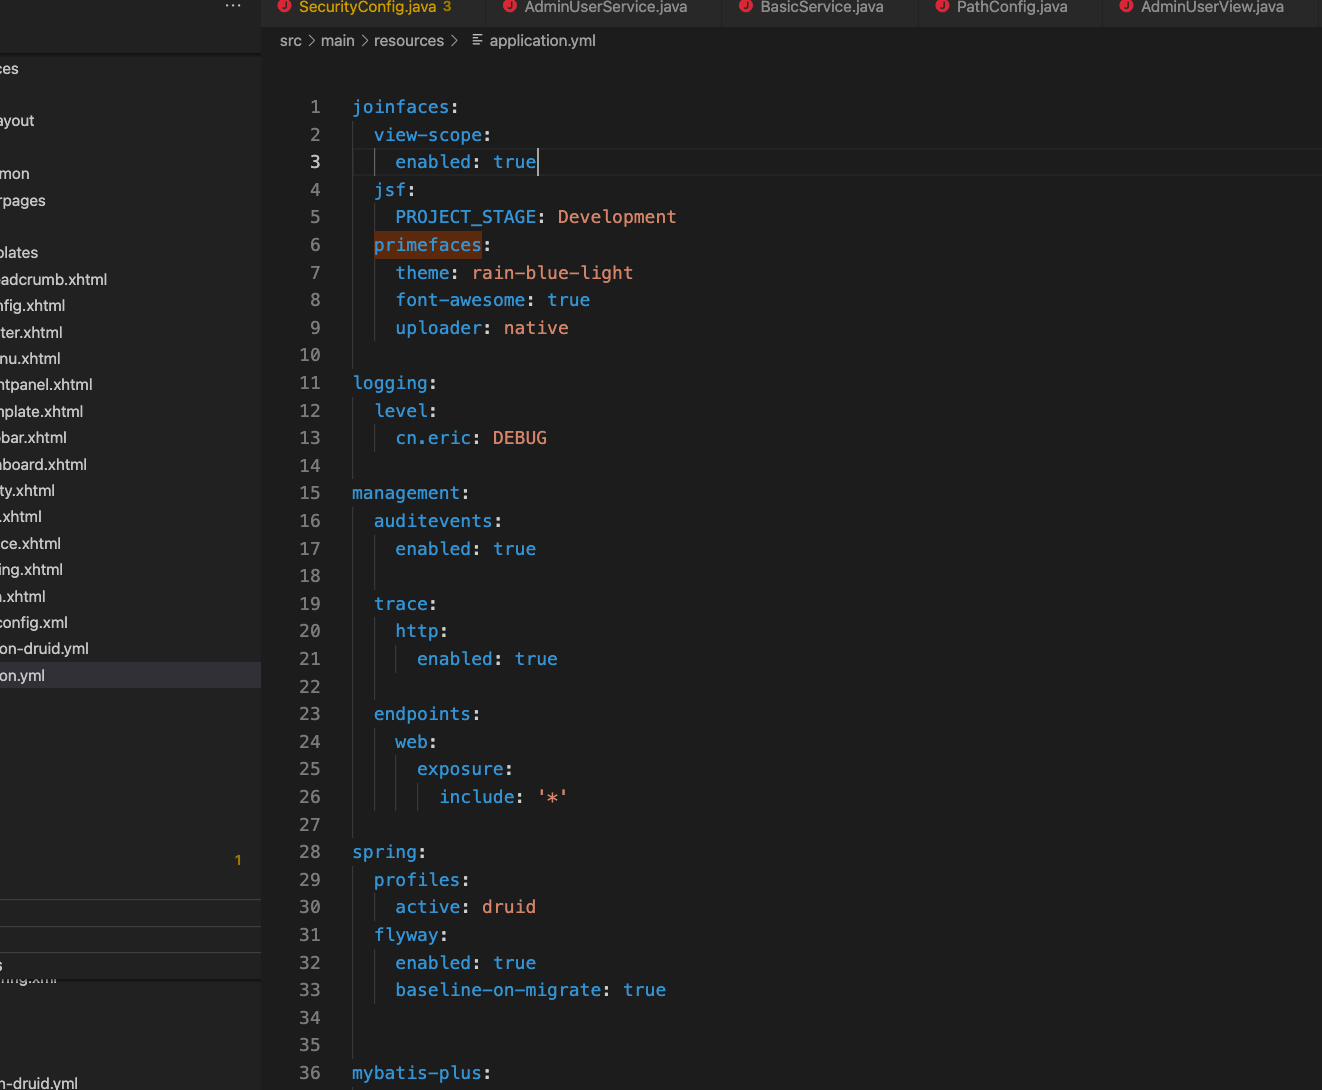Open the sidebar more actions ellipsis menu
The image size is (1322, 1090).
click(233, 6)
